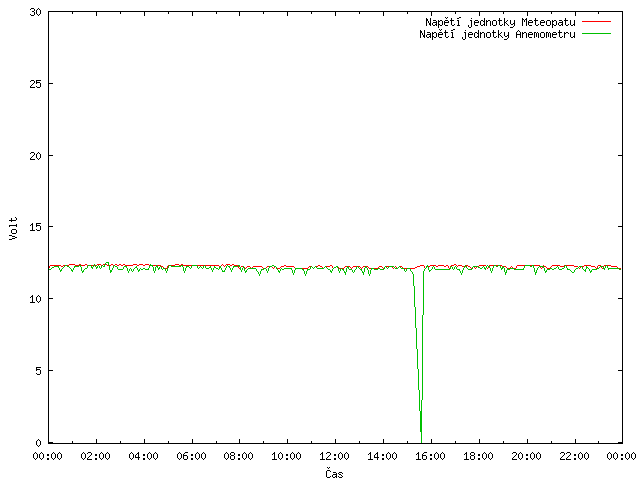Image resolution: width=640 pixels, height=480 pixels.
Task: Click the green Anemometru legend line sample
Action: pos(596,33)
